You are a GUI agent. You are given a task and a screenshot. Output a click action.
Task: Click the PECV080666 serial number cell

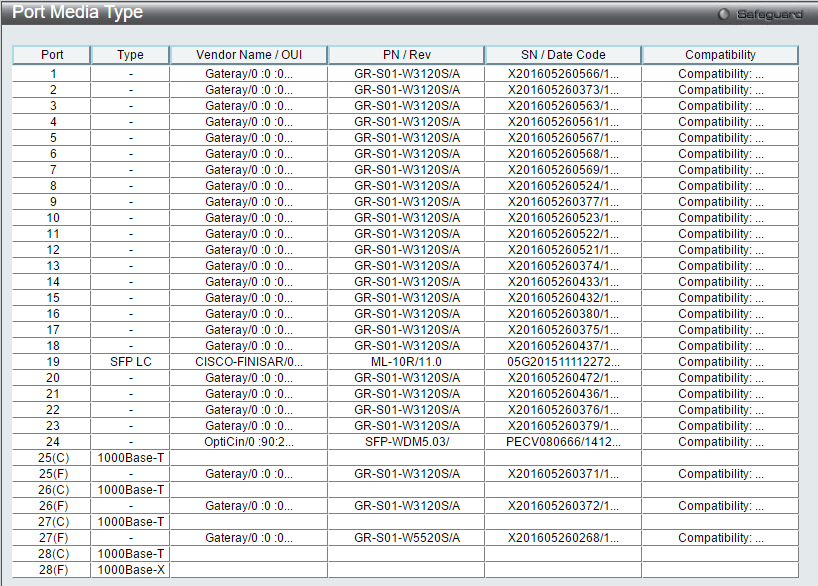(563, 442)
